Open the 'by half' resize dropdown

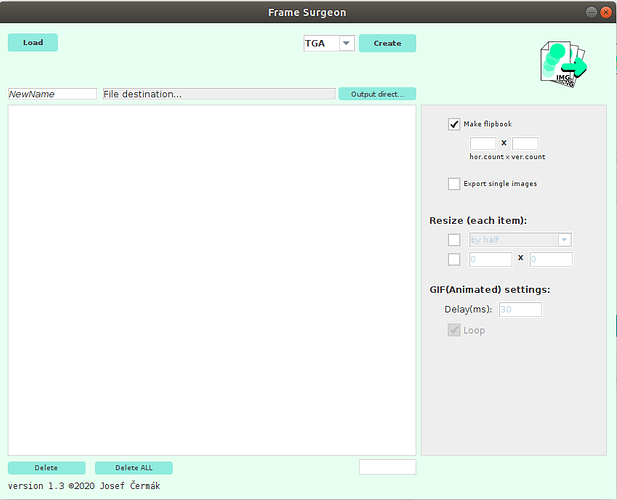(520, 240)
